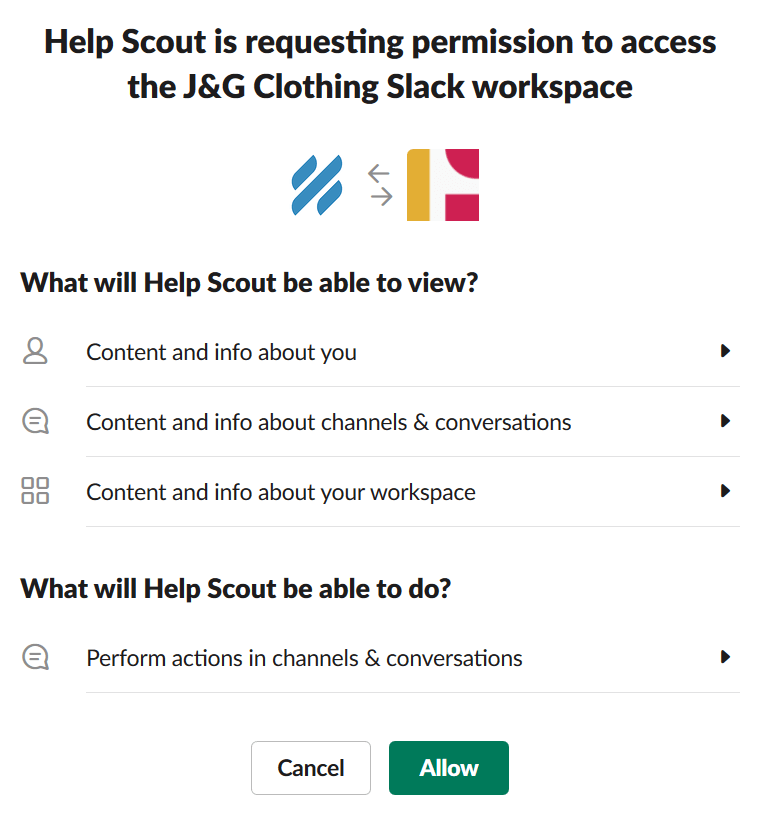Expand arrow for channels & conversations content

click(726, 421)
